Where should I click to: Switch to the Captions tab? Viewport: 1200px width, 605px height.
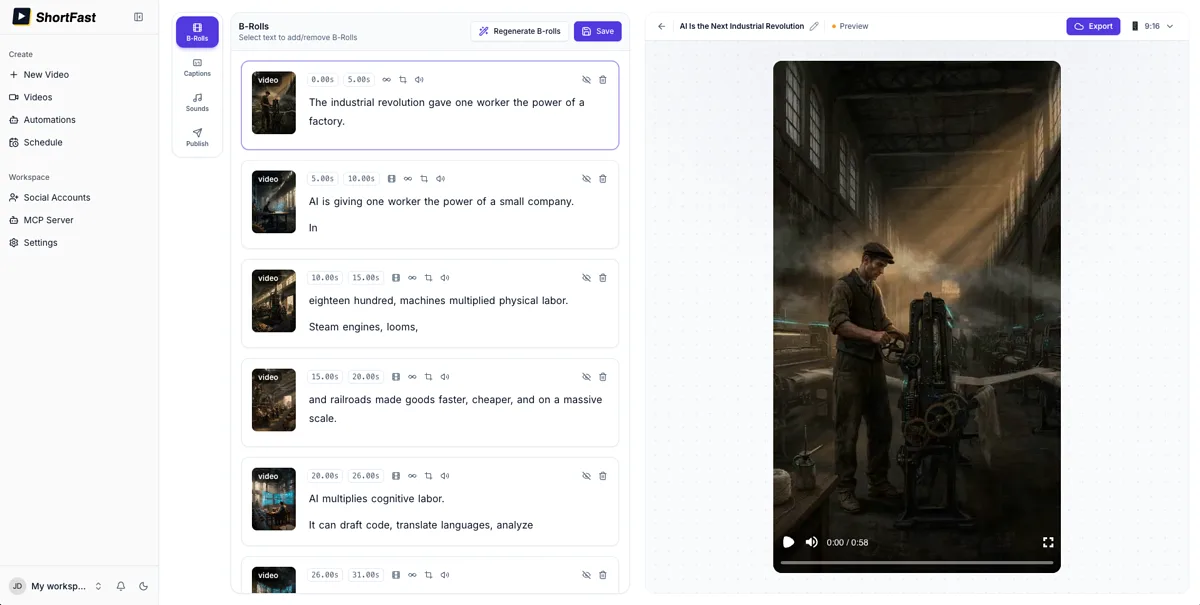pyautogui.click(x=197, y=67)
